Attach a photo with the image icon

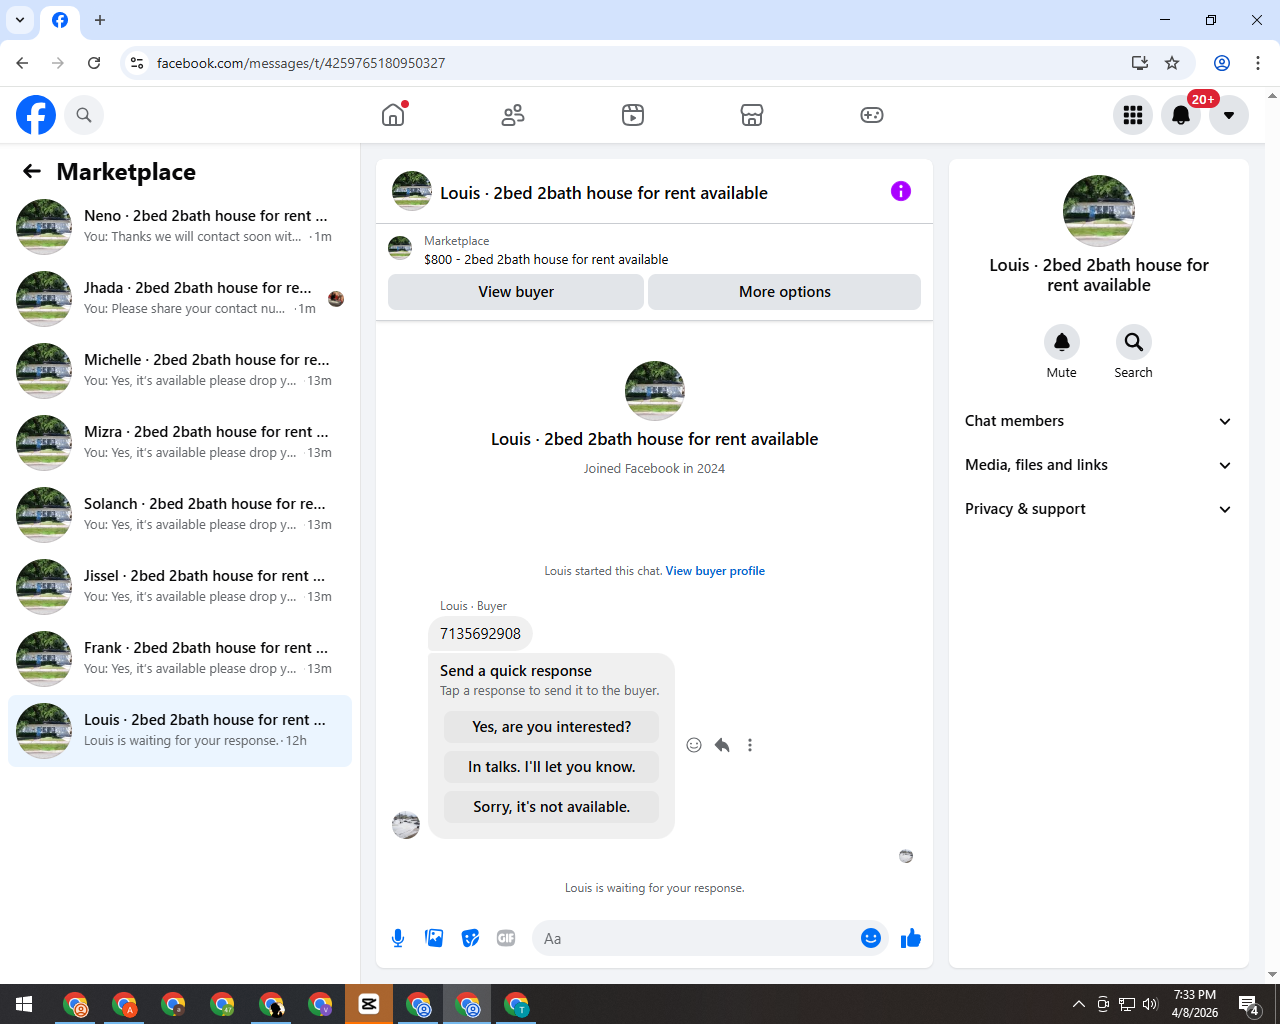pos(434,938)
